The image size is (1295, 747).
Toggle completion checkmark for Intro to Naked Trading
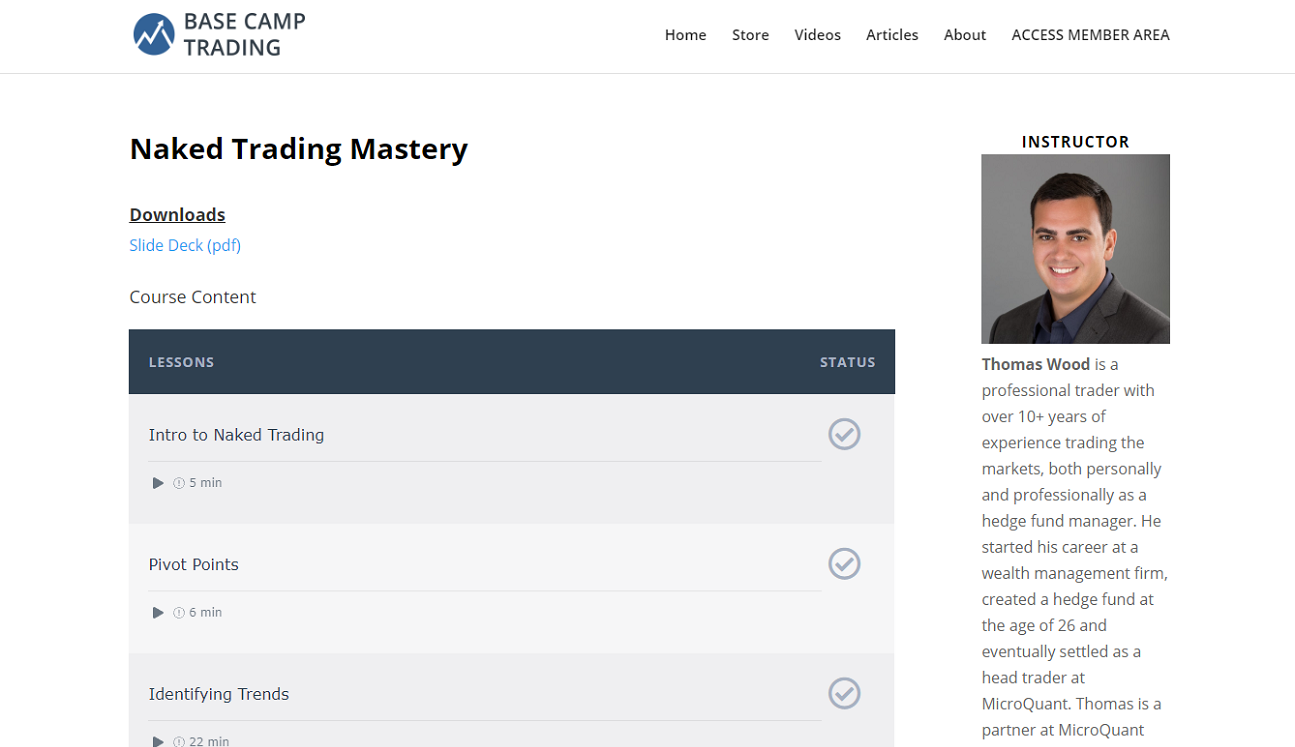844,434
